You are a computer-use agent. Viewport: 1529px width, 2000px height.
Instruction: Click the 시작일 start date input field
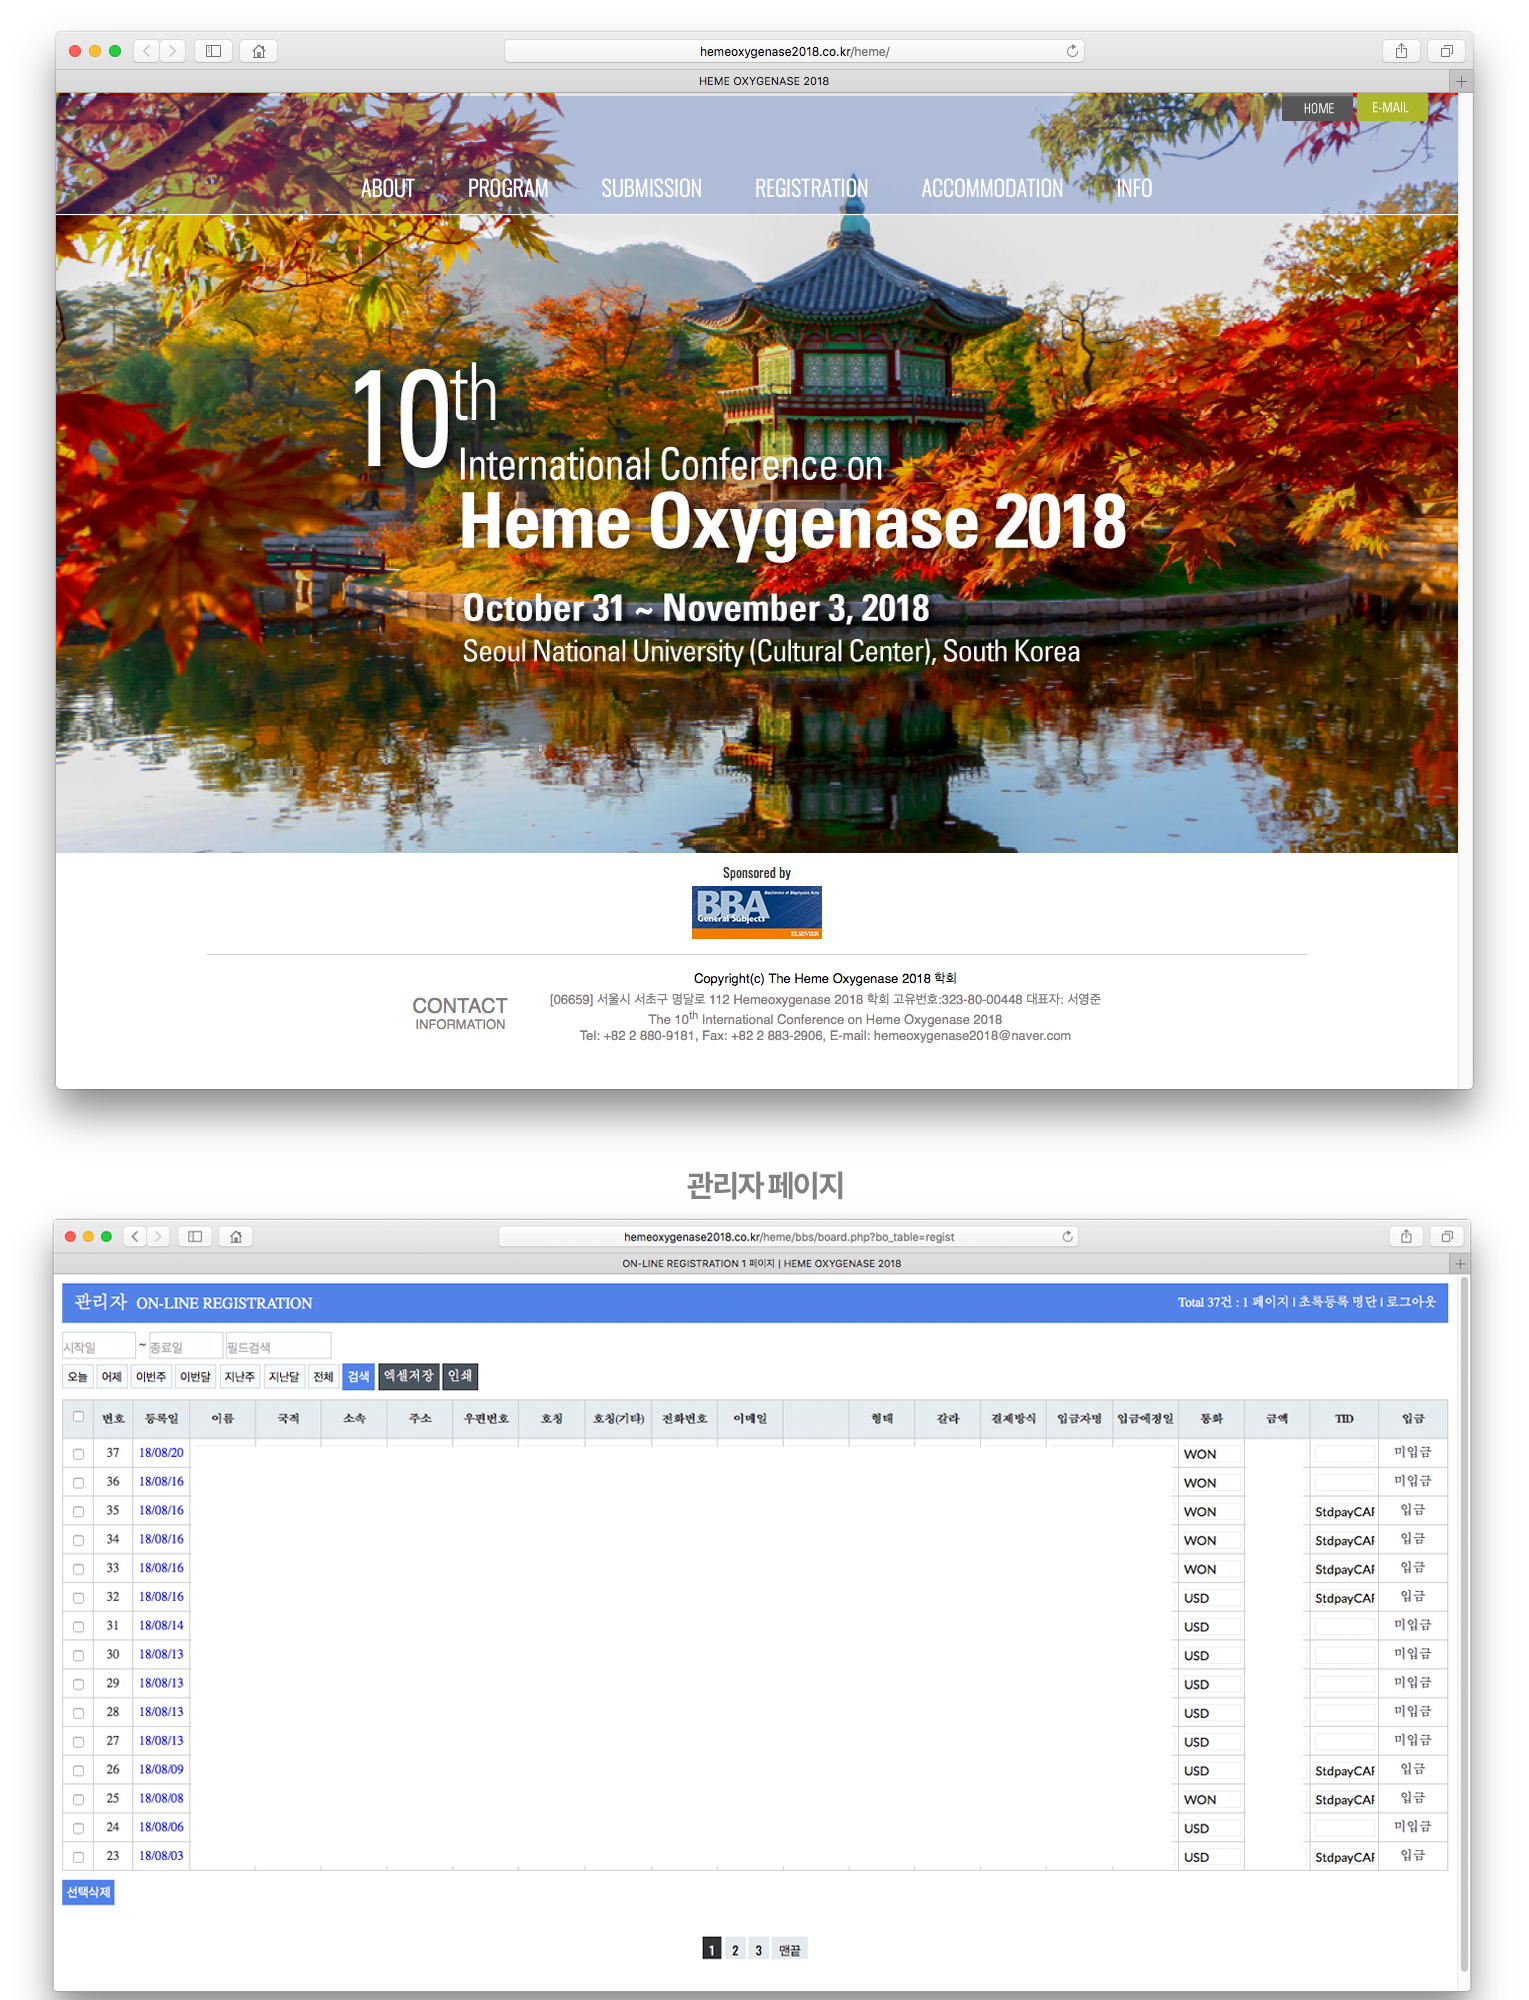(x=97, y=1347)
